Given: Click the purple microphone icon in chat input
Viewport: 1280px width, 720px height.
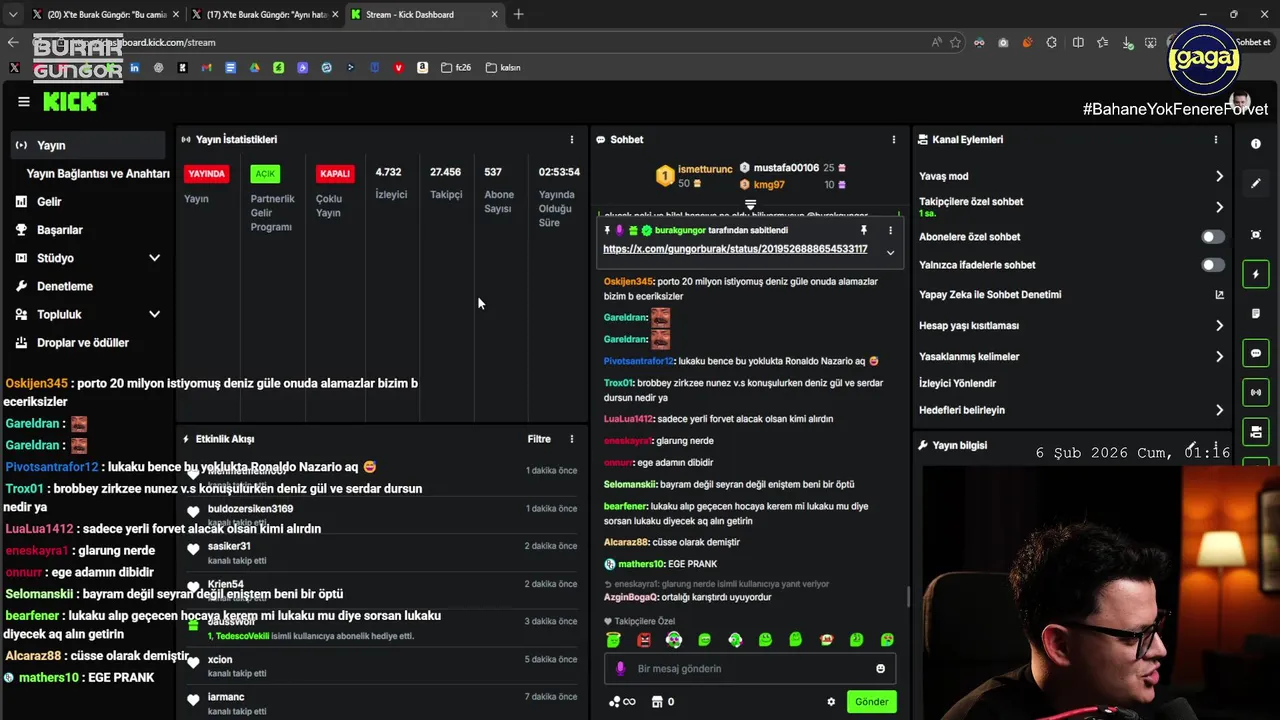Looking at the screenshot, I should click(620, 669).
